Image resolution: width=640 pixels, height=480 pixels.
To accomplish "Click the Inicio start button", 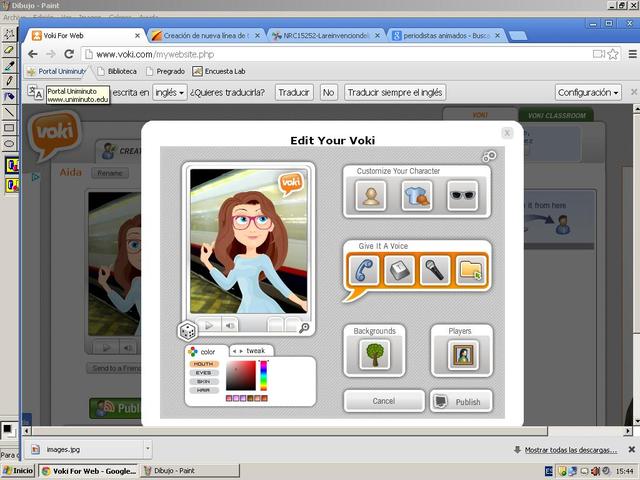I will [18, 471].
